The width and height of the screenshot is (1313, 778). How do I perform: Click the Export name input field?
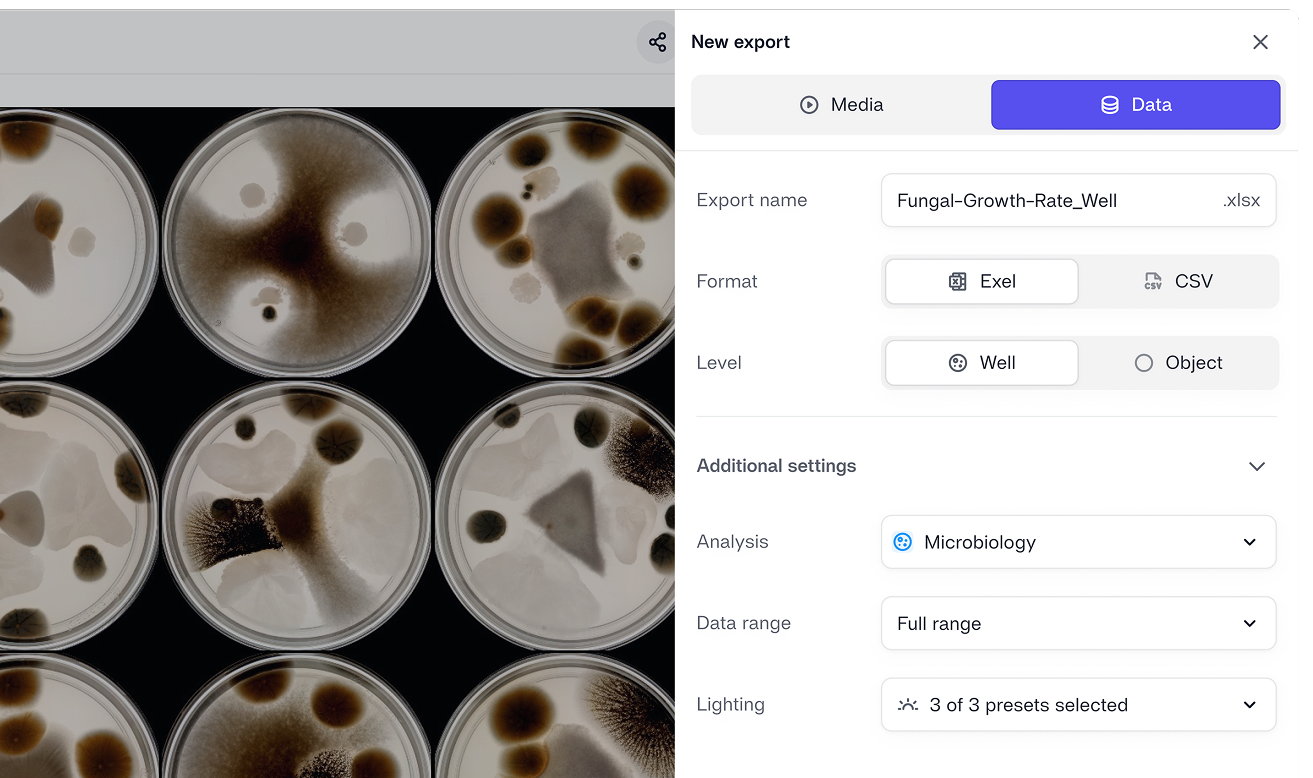1078,200
